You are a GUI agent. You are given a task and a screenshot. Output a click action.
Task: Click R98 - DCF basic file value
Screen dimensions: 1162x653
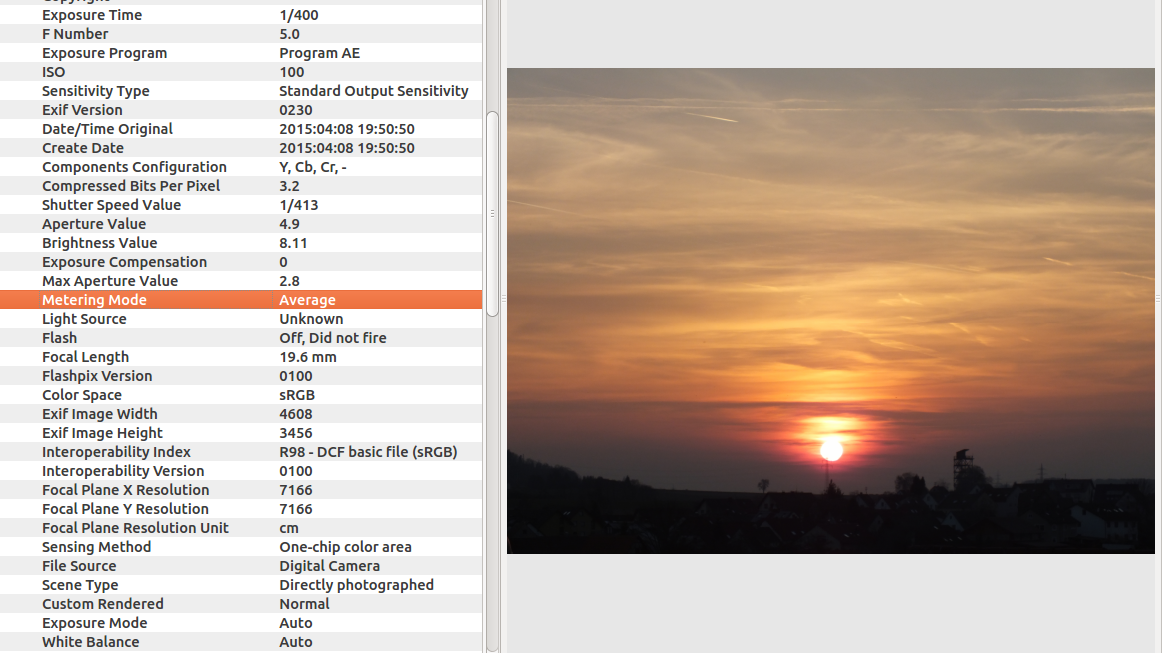[368, 452]
